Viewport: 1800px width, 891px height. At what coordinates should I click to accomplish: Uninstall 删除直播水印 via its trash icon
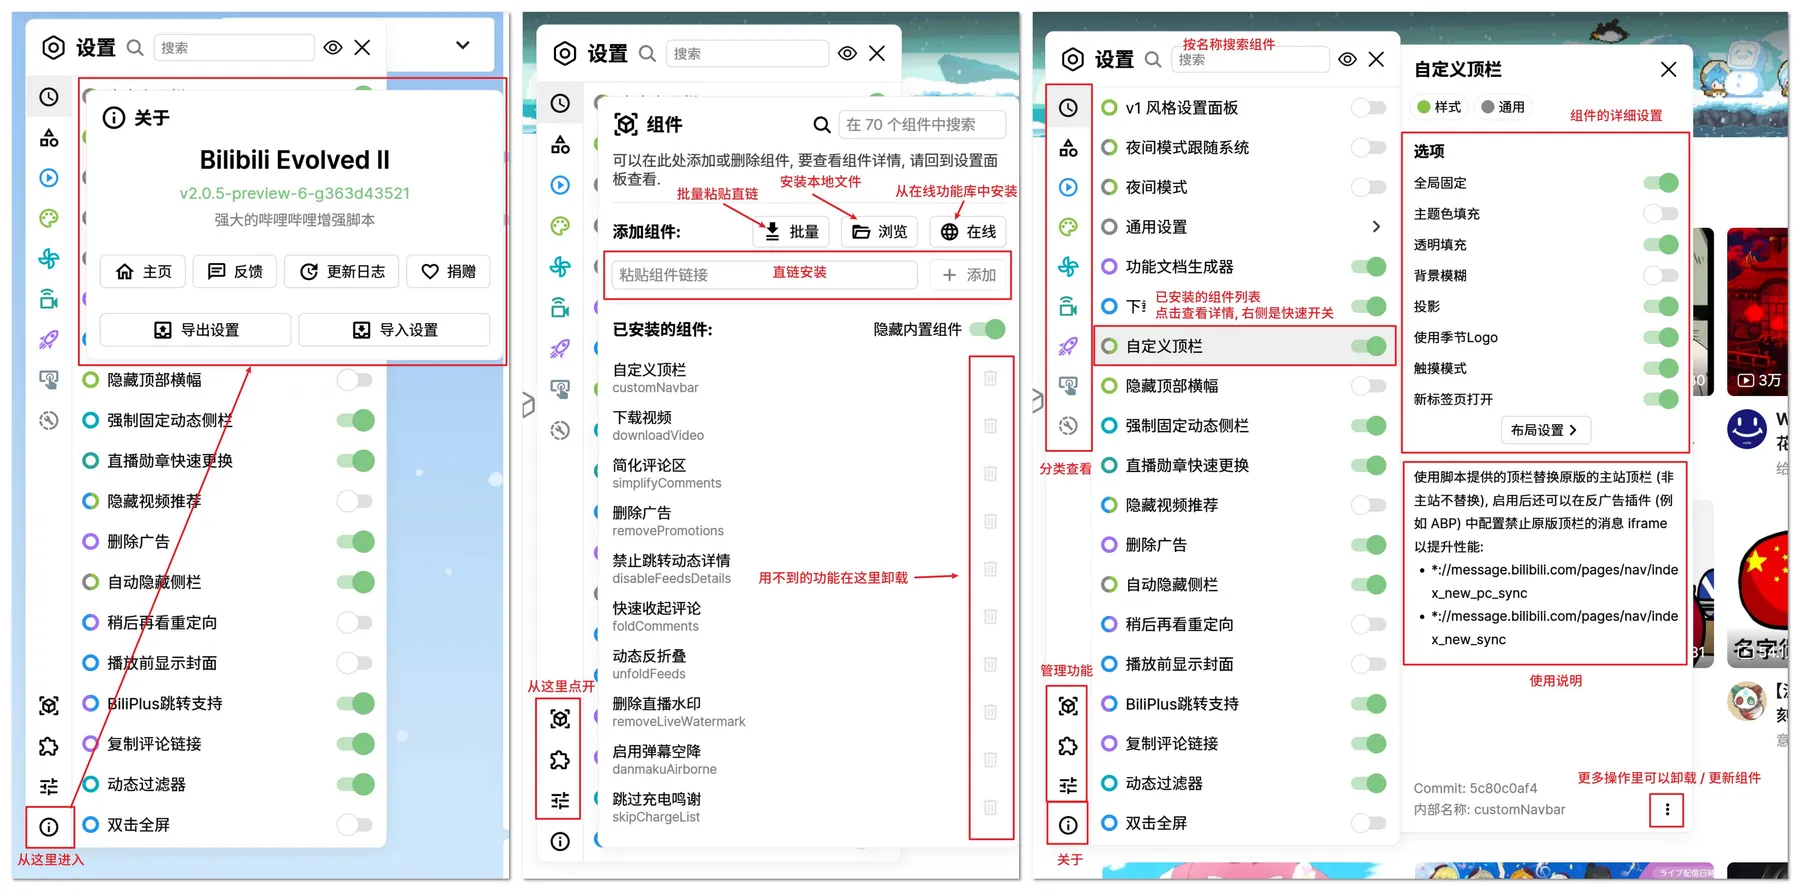[x=990, y=712]
